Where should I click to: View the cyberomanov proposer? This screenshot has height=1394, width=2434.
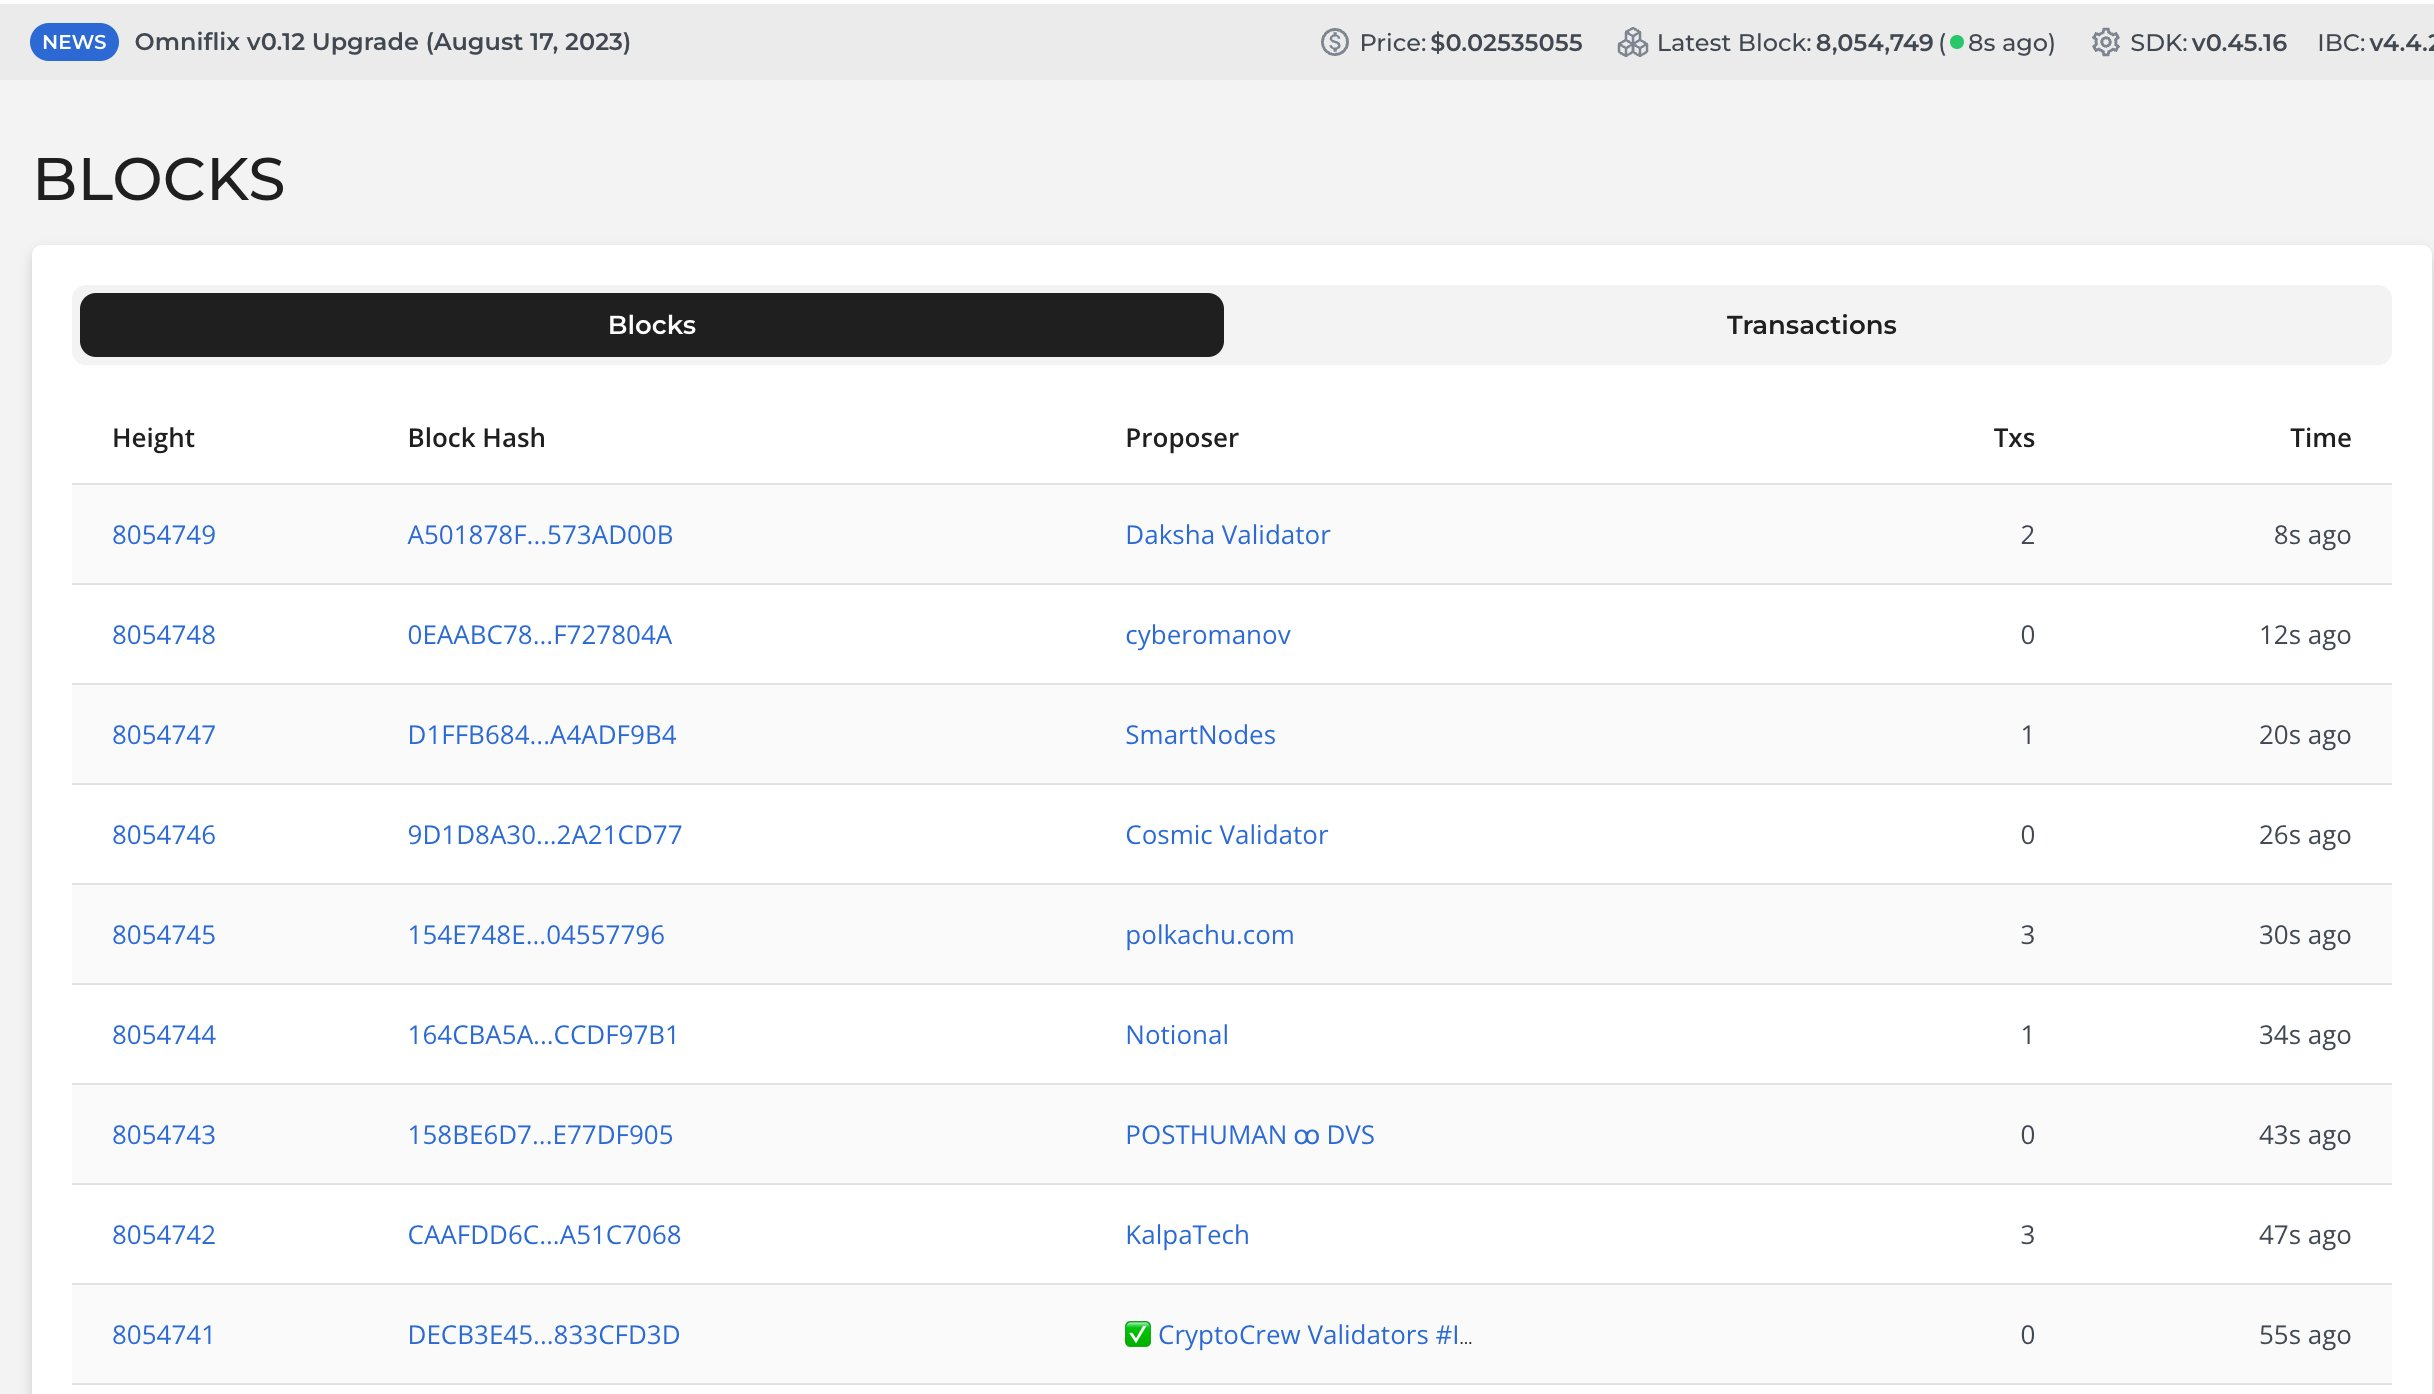1207,635
